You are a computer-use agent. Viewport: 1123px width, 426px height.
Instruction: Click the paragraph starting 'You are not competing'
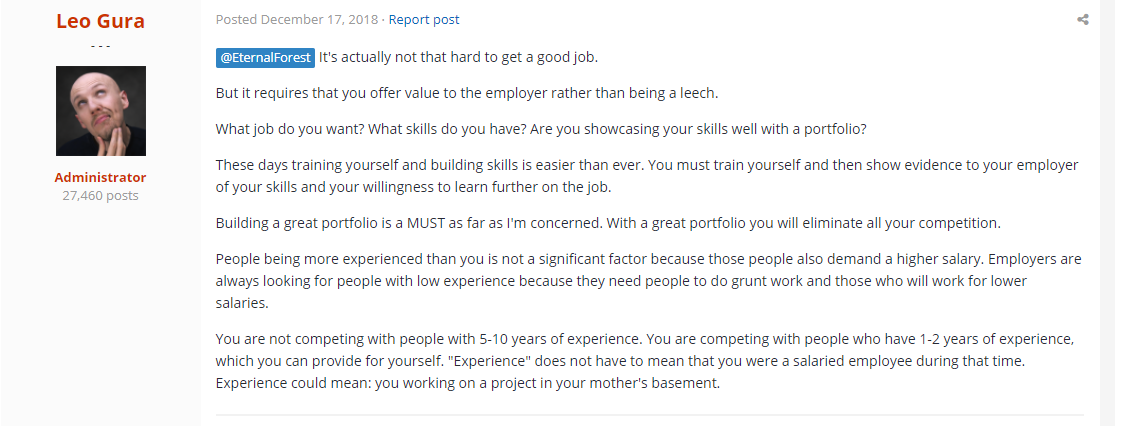pyautogui.click(x=647, y=360)
